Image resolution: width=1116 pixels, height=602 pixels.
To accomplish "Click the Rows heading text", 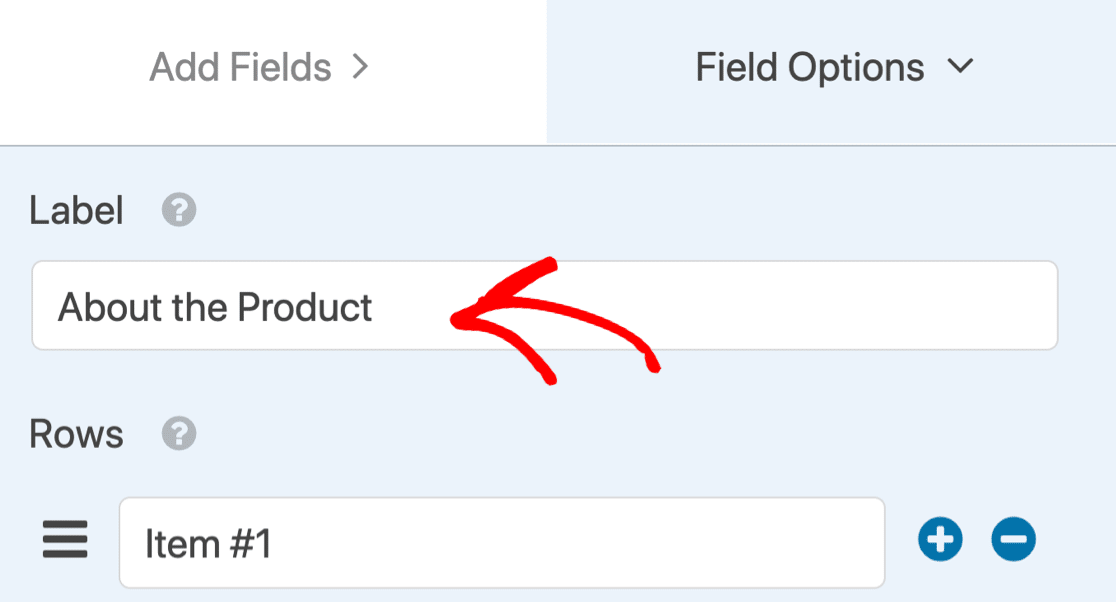I will click(76, 434).
